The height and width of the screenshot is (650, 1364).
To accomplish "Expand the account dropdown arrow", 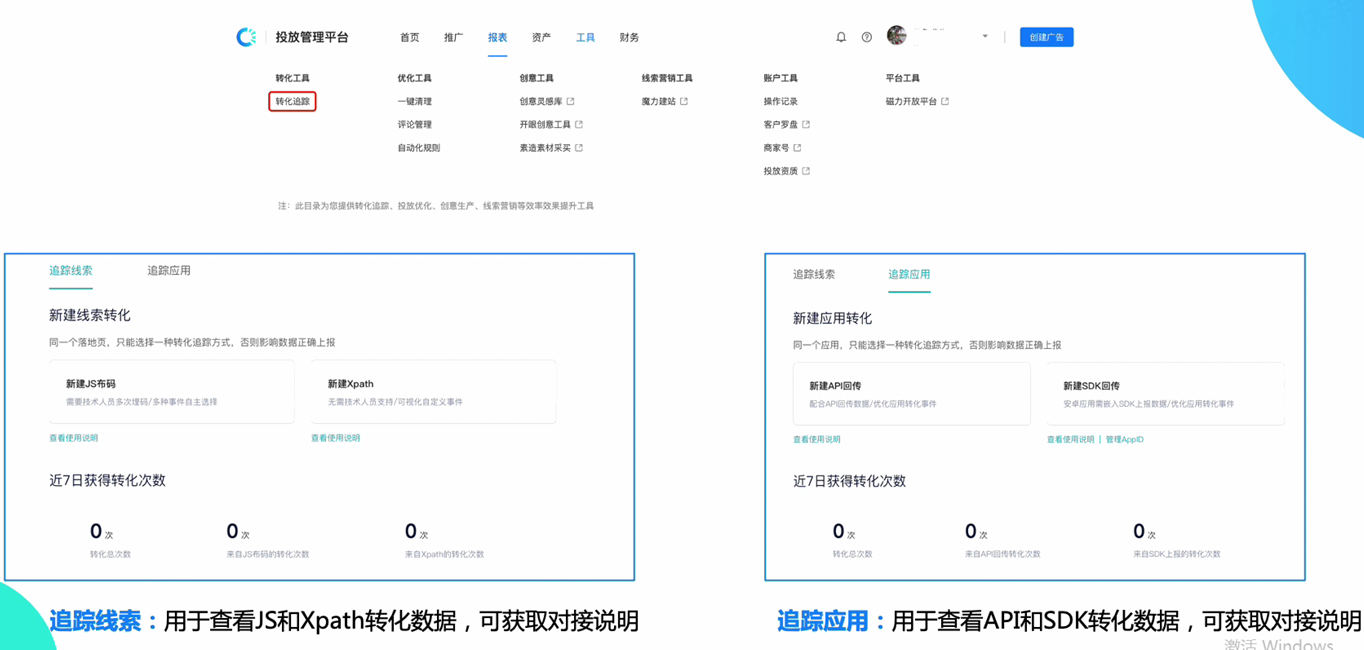I will 984,36.
